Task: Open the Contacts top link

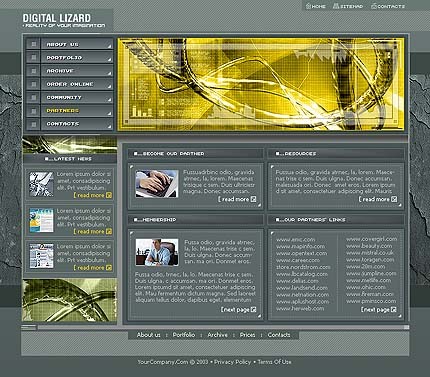Action: tap(391, 6)
